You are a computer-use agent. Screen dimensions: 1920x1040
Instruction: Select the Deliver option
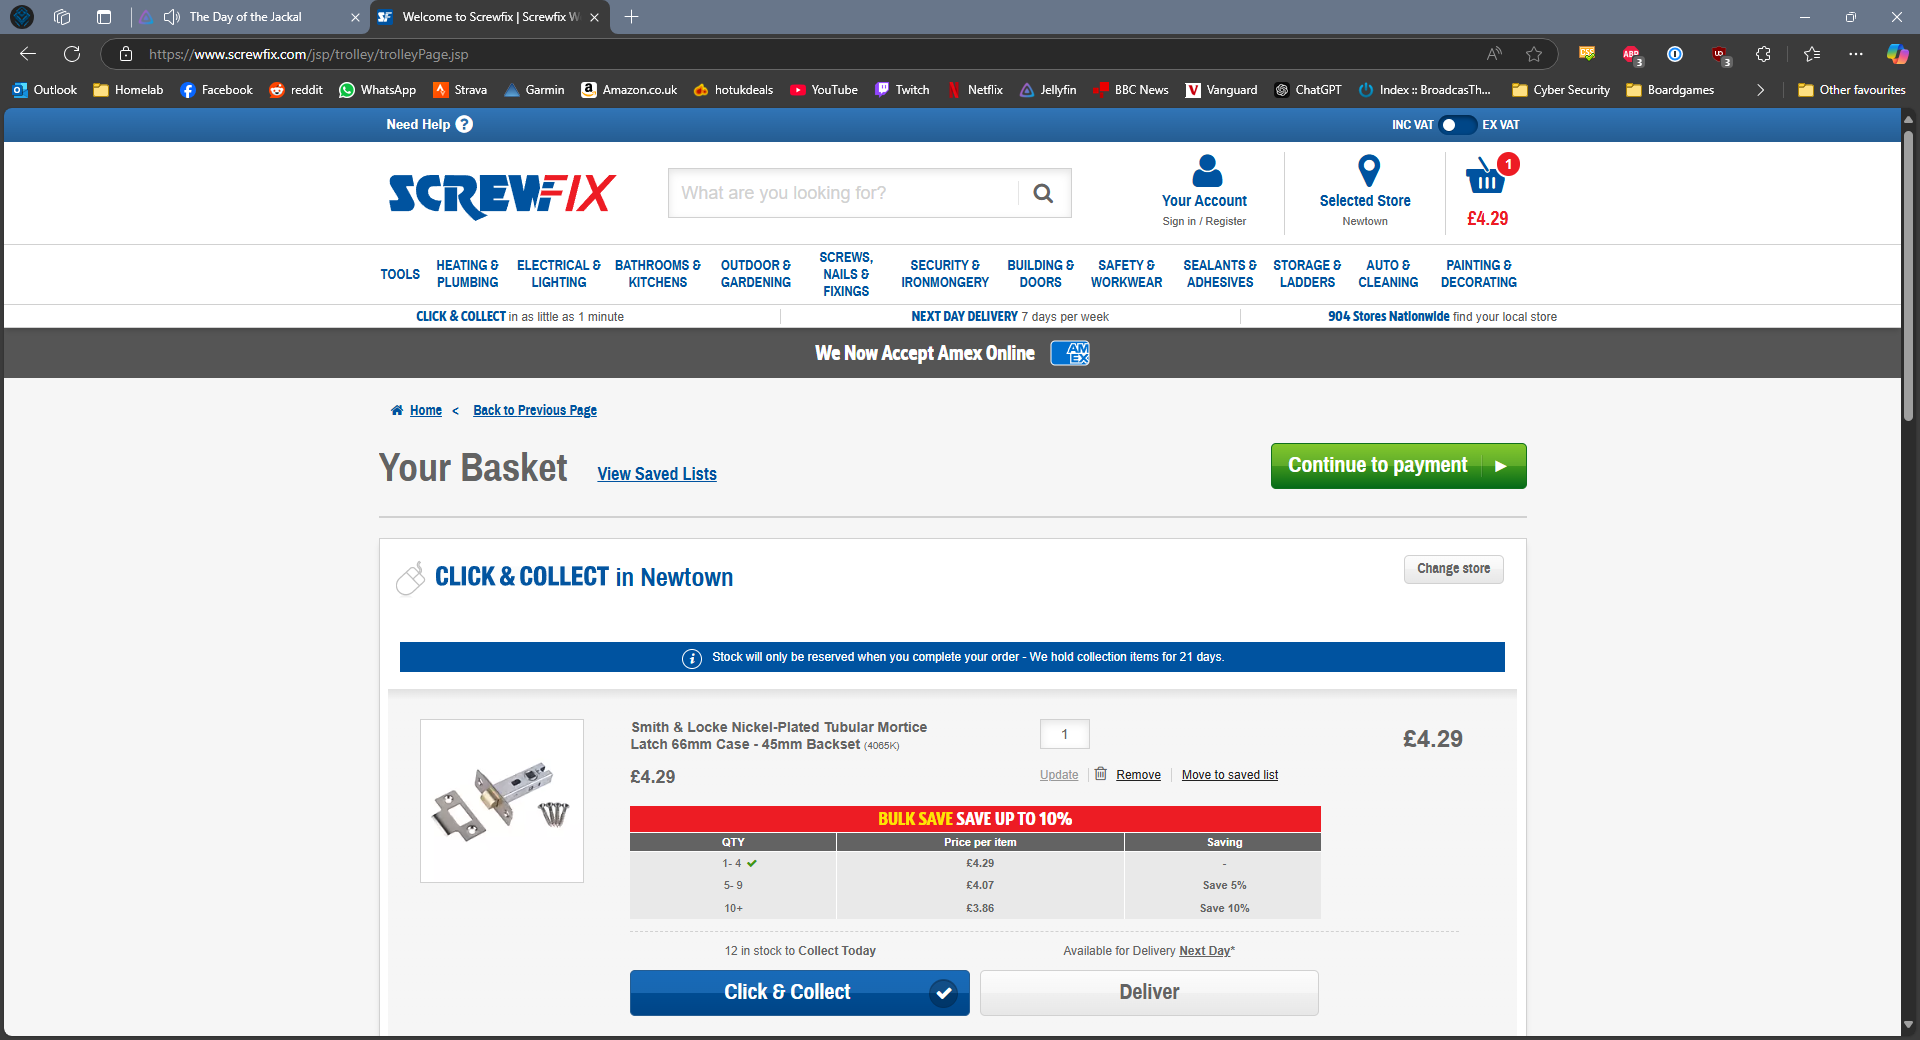1149,992
